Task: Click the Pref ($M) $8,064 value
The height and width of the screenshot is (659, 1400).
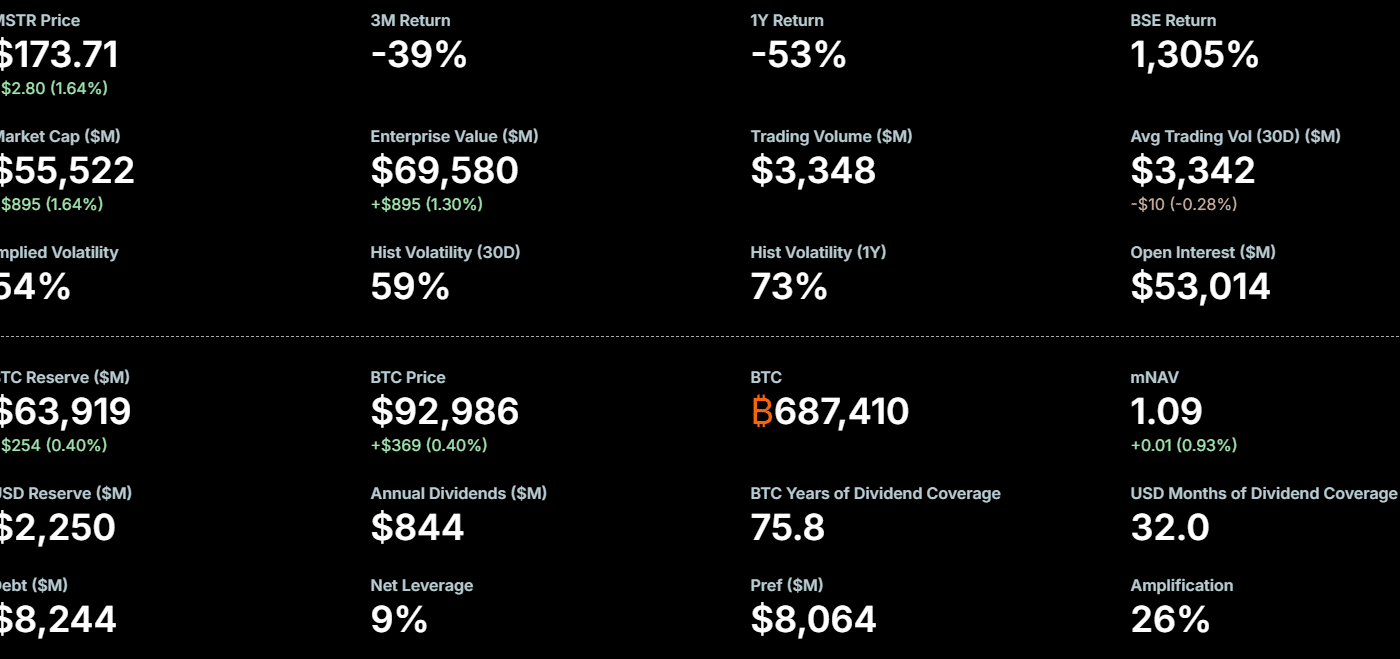Action: click(x=813, y=620)
